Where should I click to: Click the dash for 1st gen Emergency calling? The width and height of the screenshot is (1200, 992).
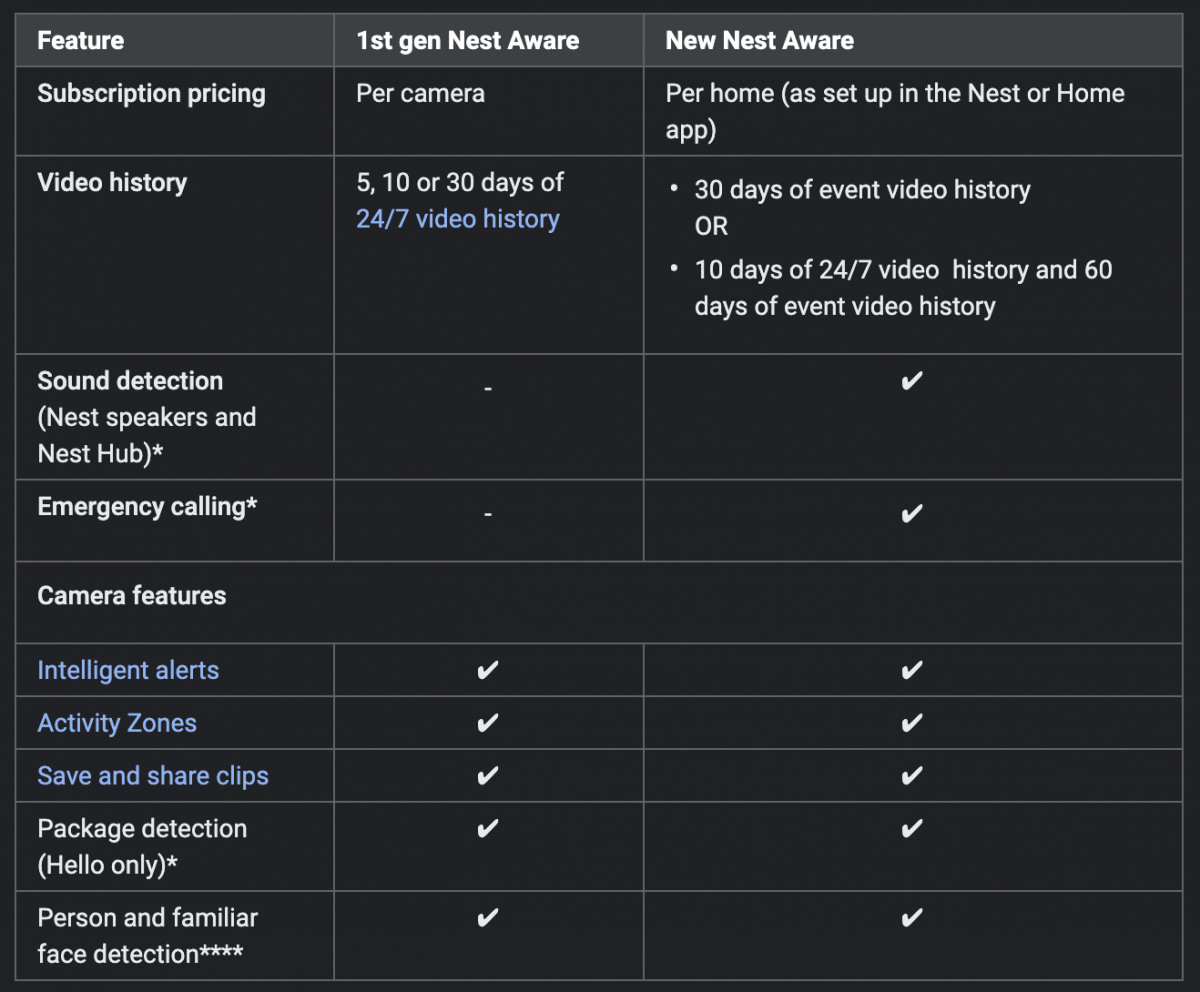pyautogui.click(x=488, y=515)
